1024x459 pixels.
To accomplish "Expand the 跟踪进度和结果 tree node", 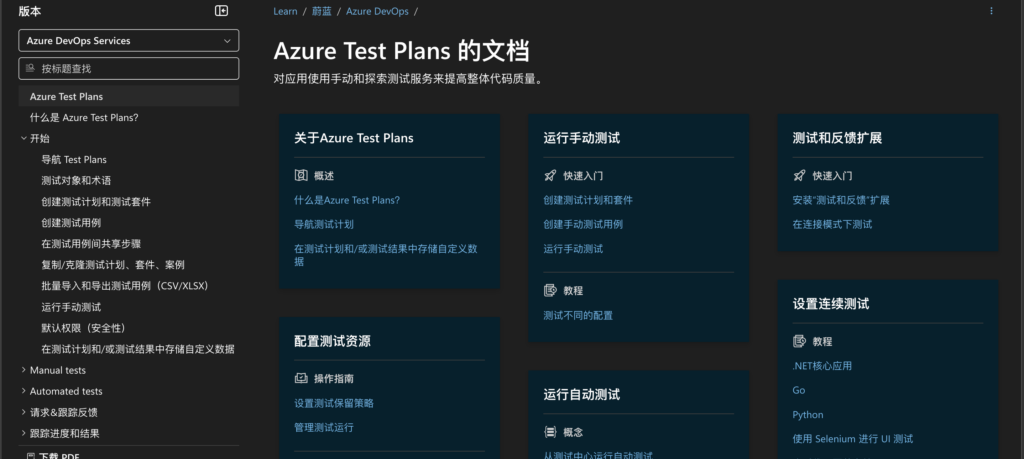I will (x=23, y=433).
